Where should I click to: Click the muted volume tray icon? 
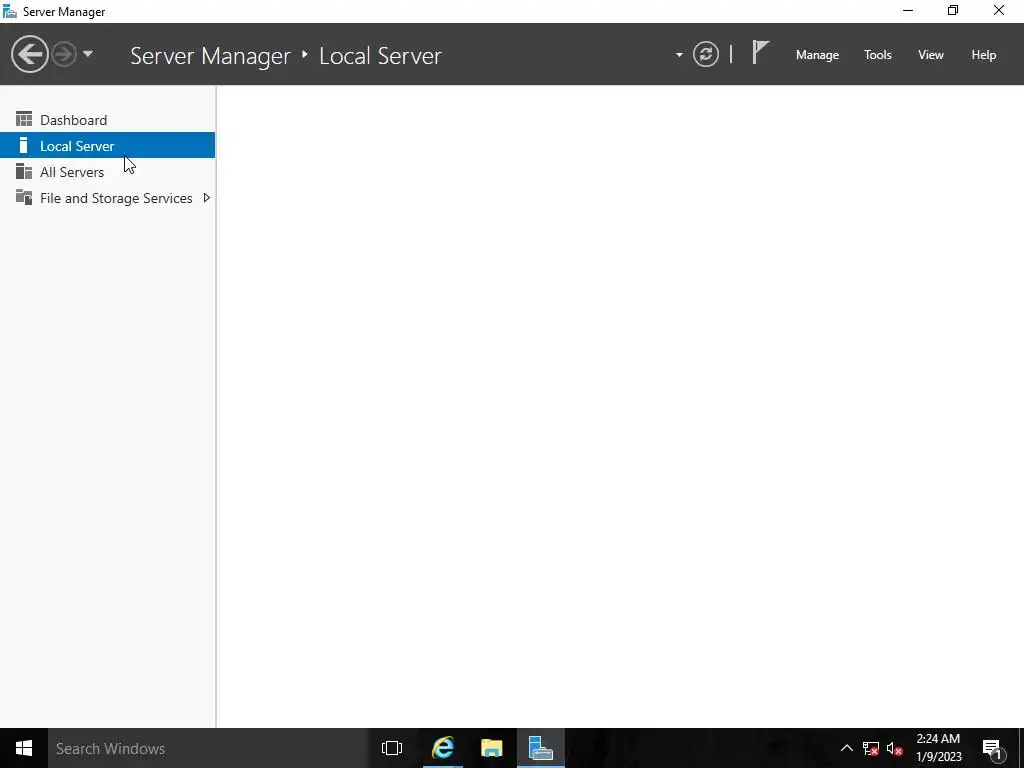click(895, 748)
